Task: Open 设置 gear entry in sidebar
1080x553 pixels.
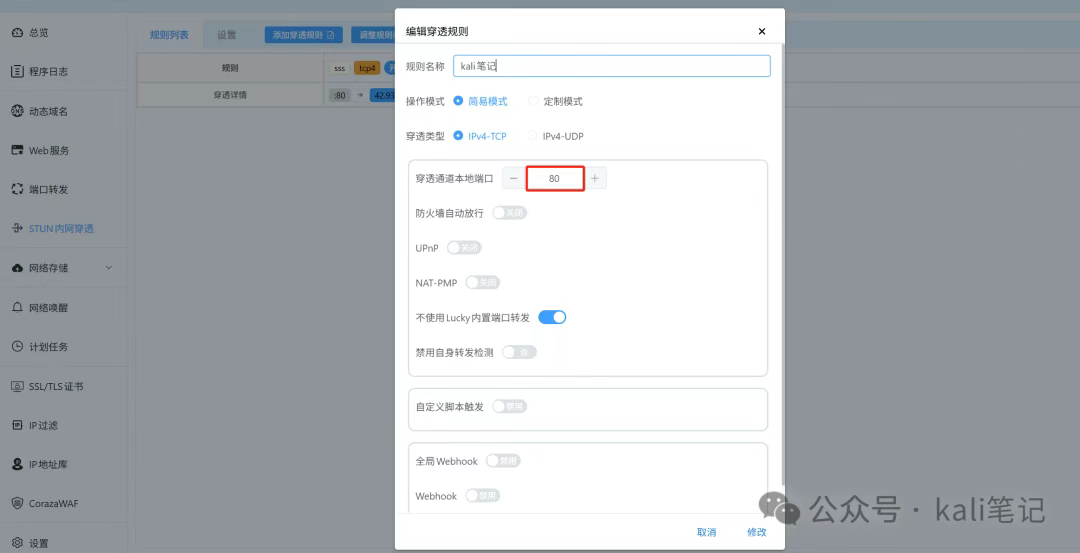Action: point(17,543)
